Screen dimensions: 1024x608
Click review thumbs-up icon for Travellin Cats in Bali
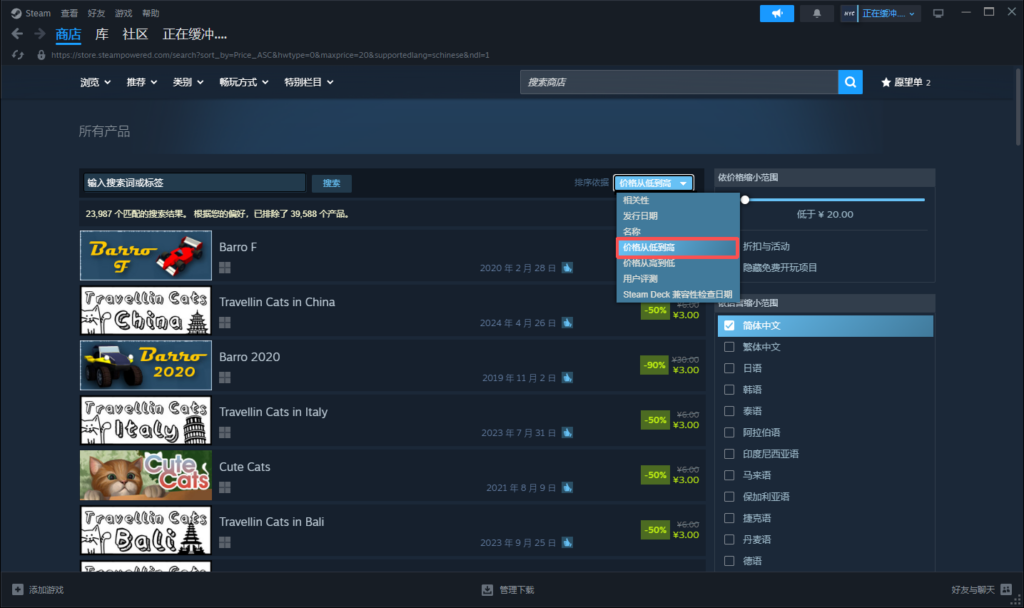[567, 542]
